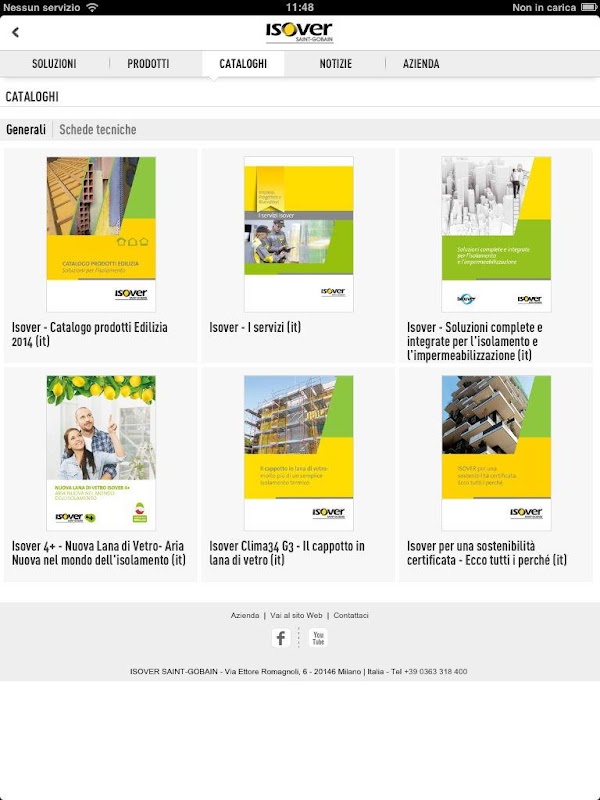The width and height of the screenshot is (600, 800).
Task: Open I servizi Isover catalog cover
Action: pyautogui.click(x=298, y=234)
